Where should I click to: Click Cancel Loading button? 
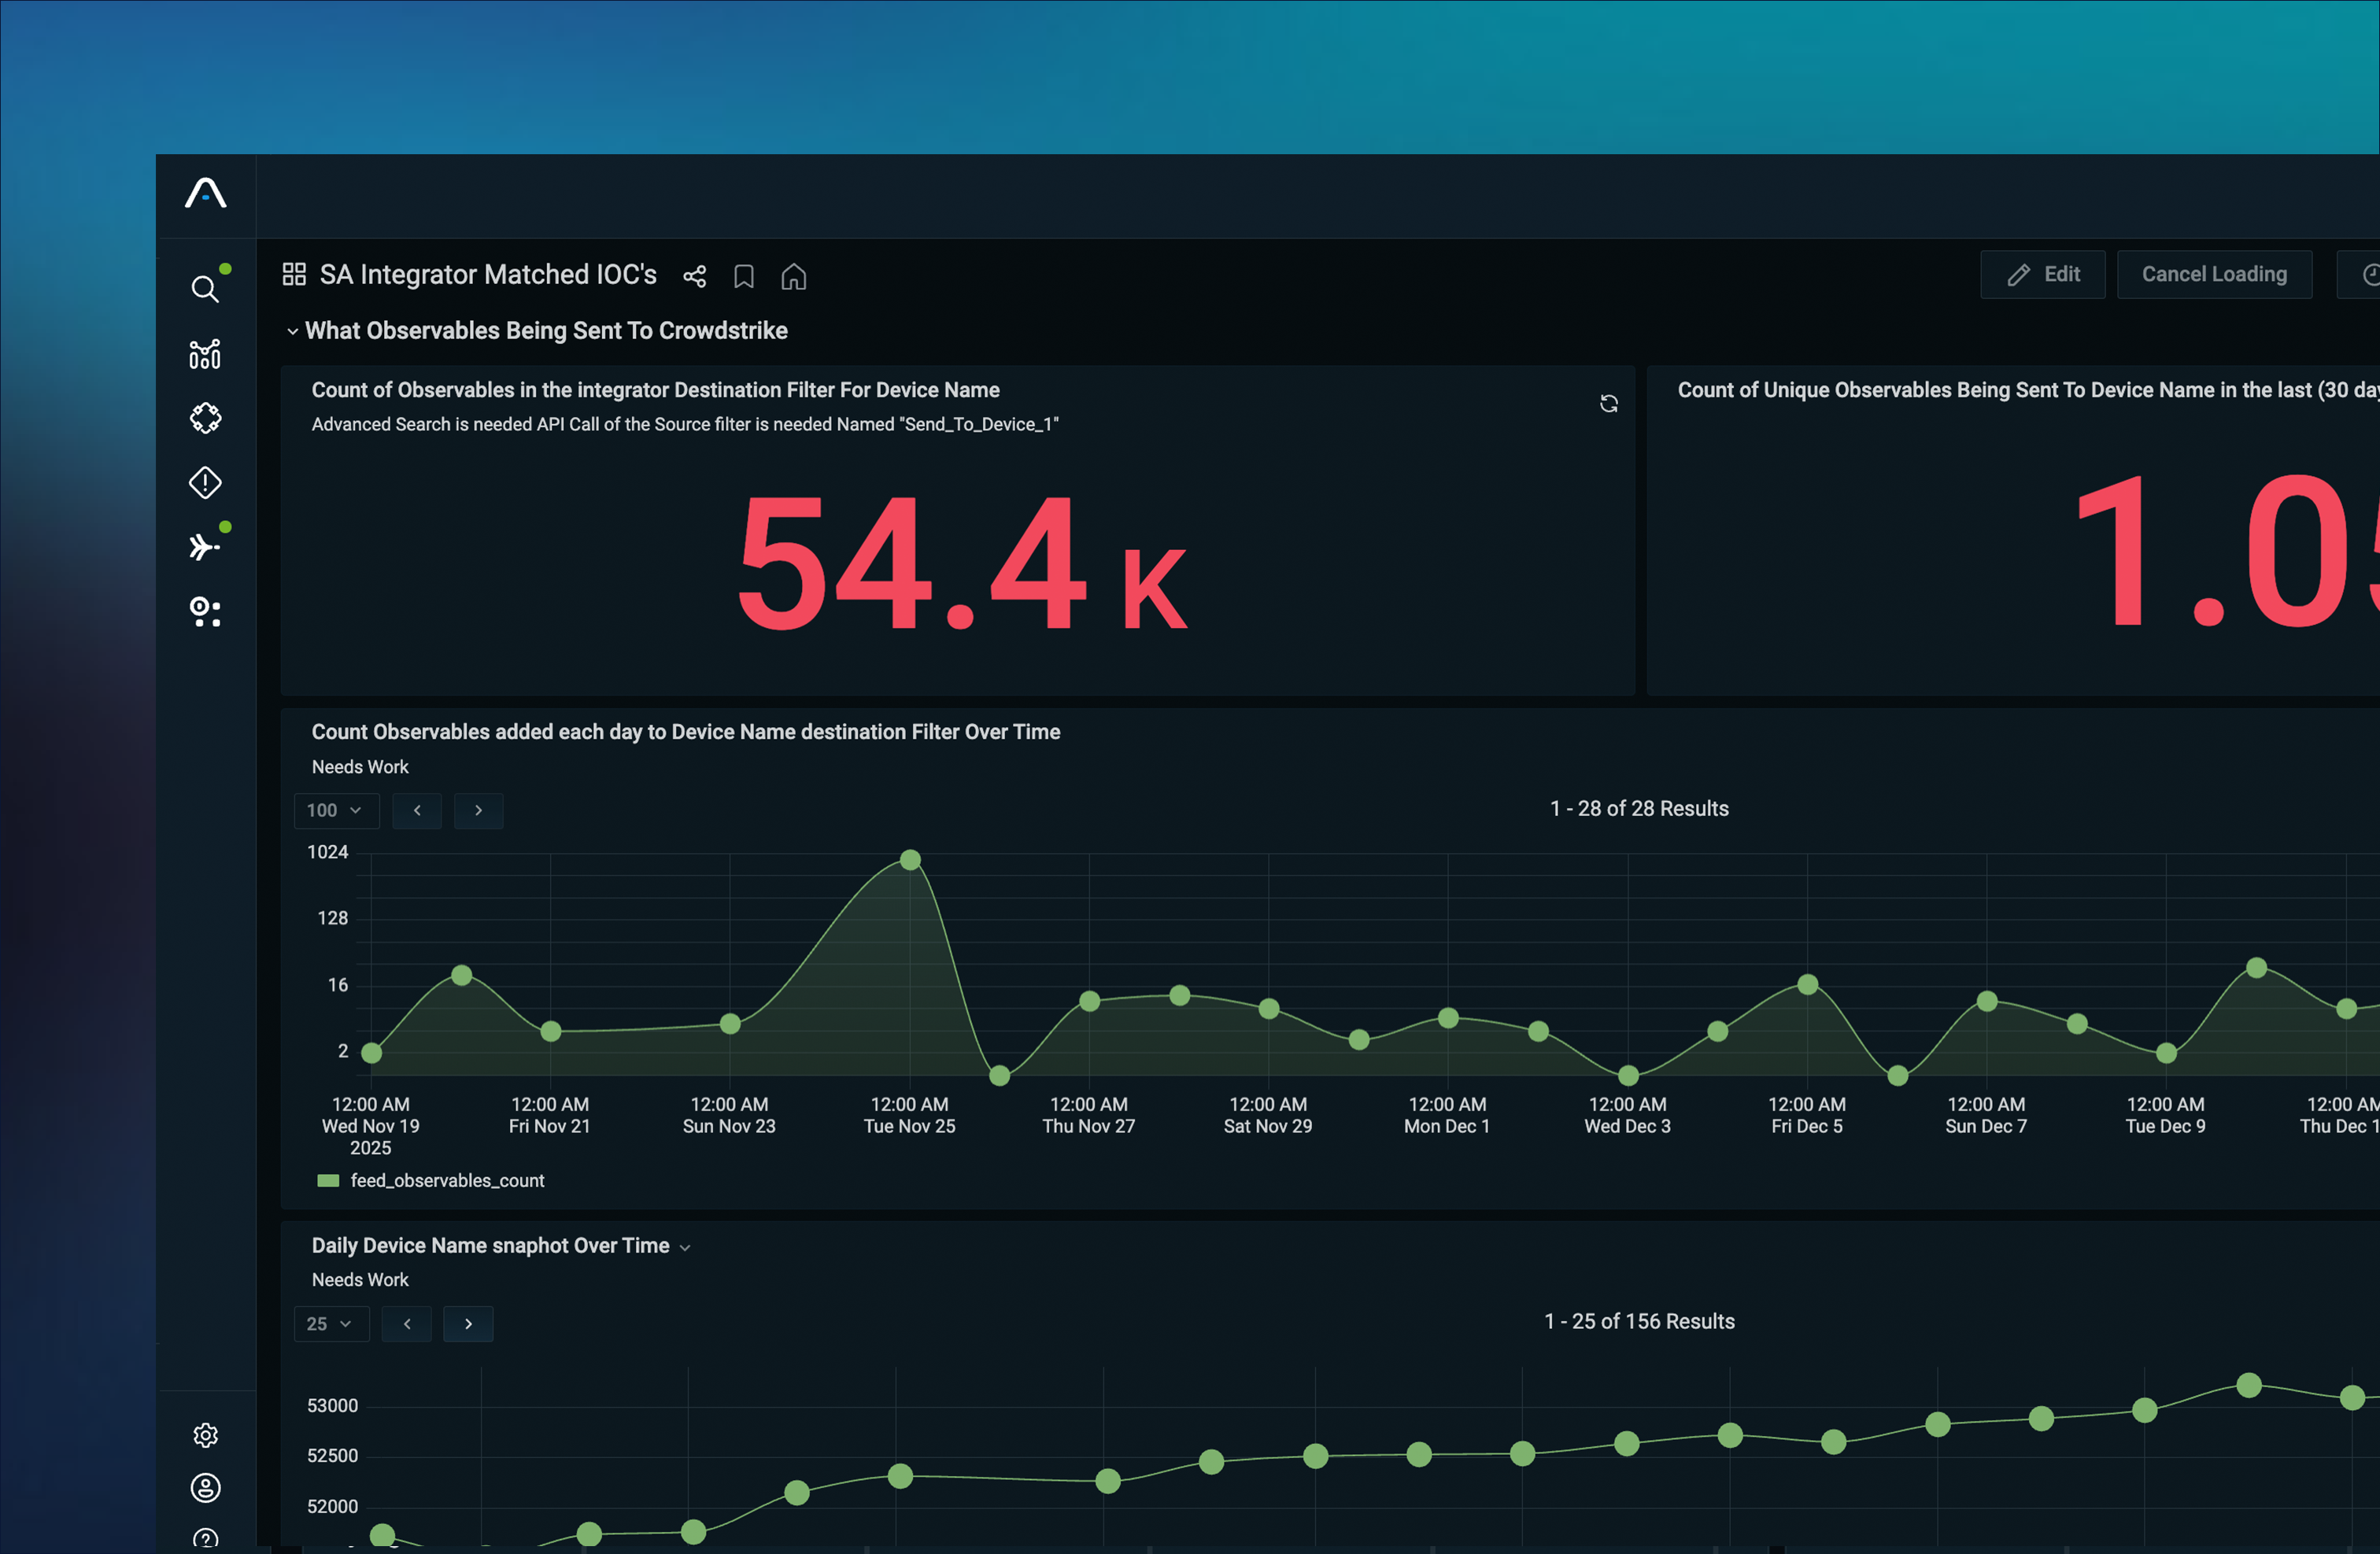click(x=2214, y=275)
